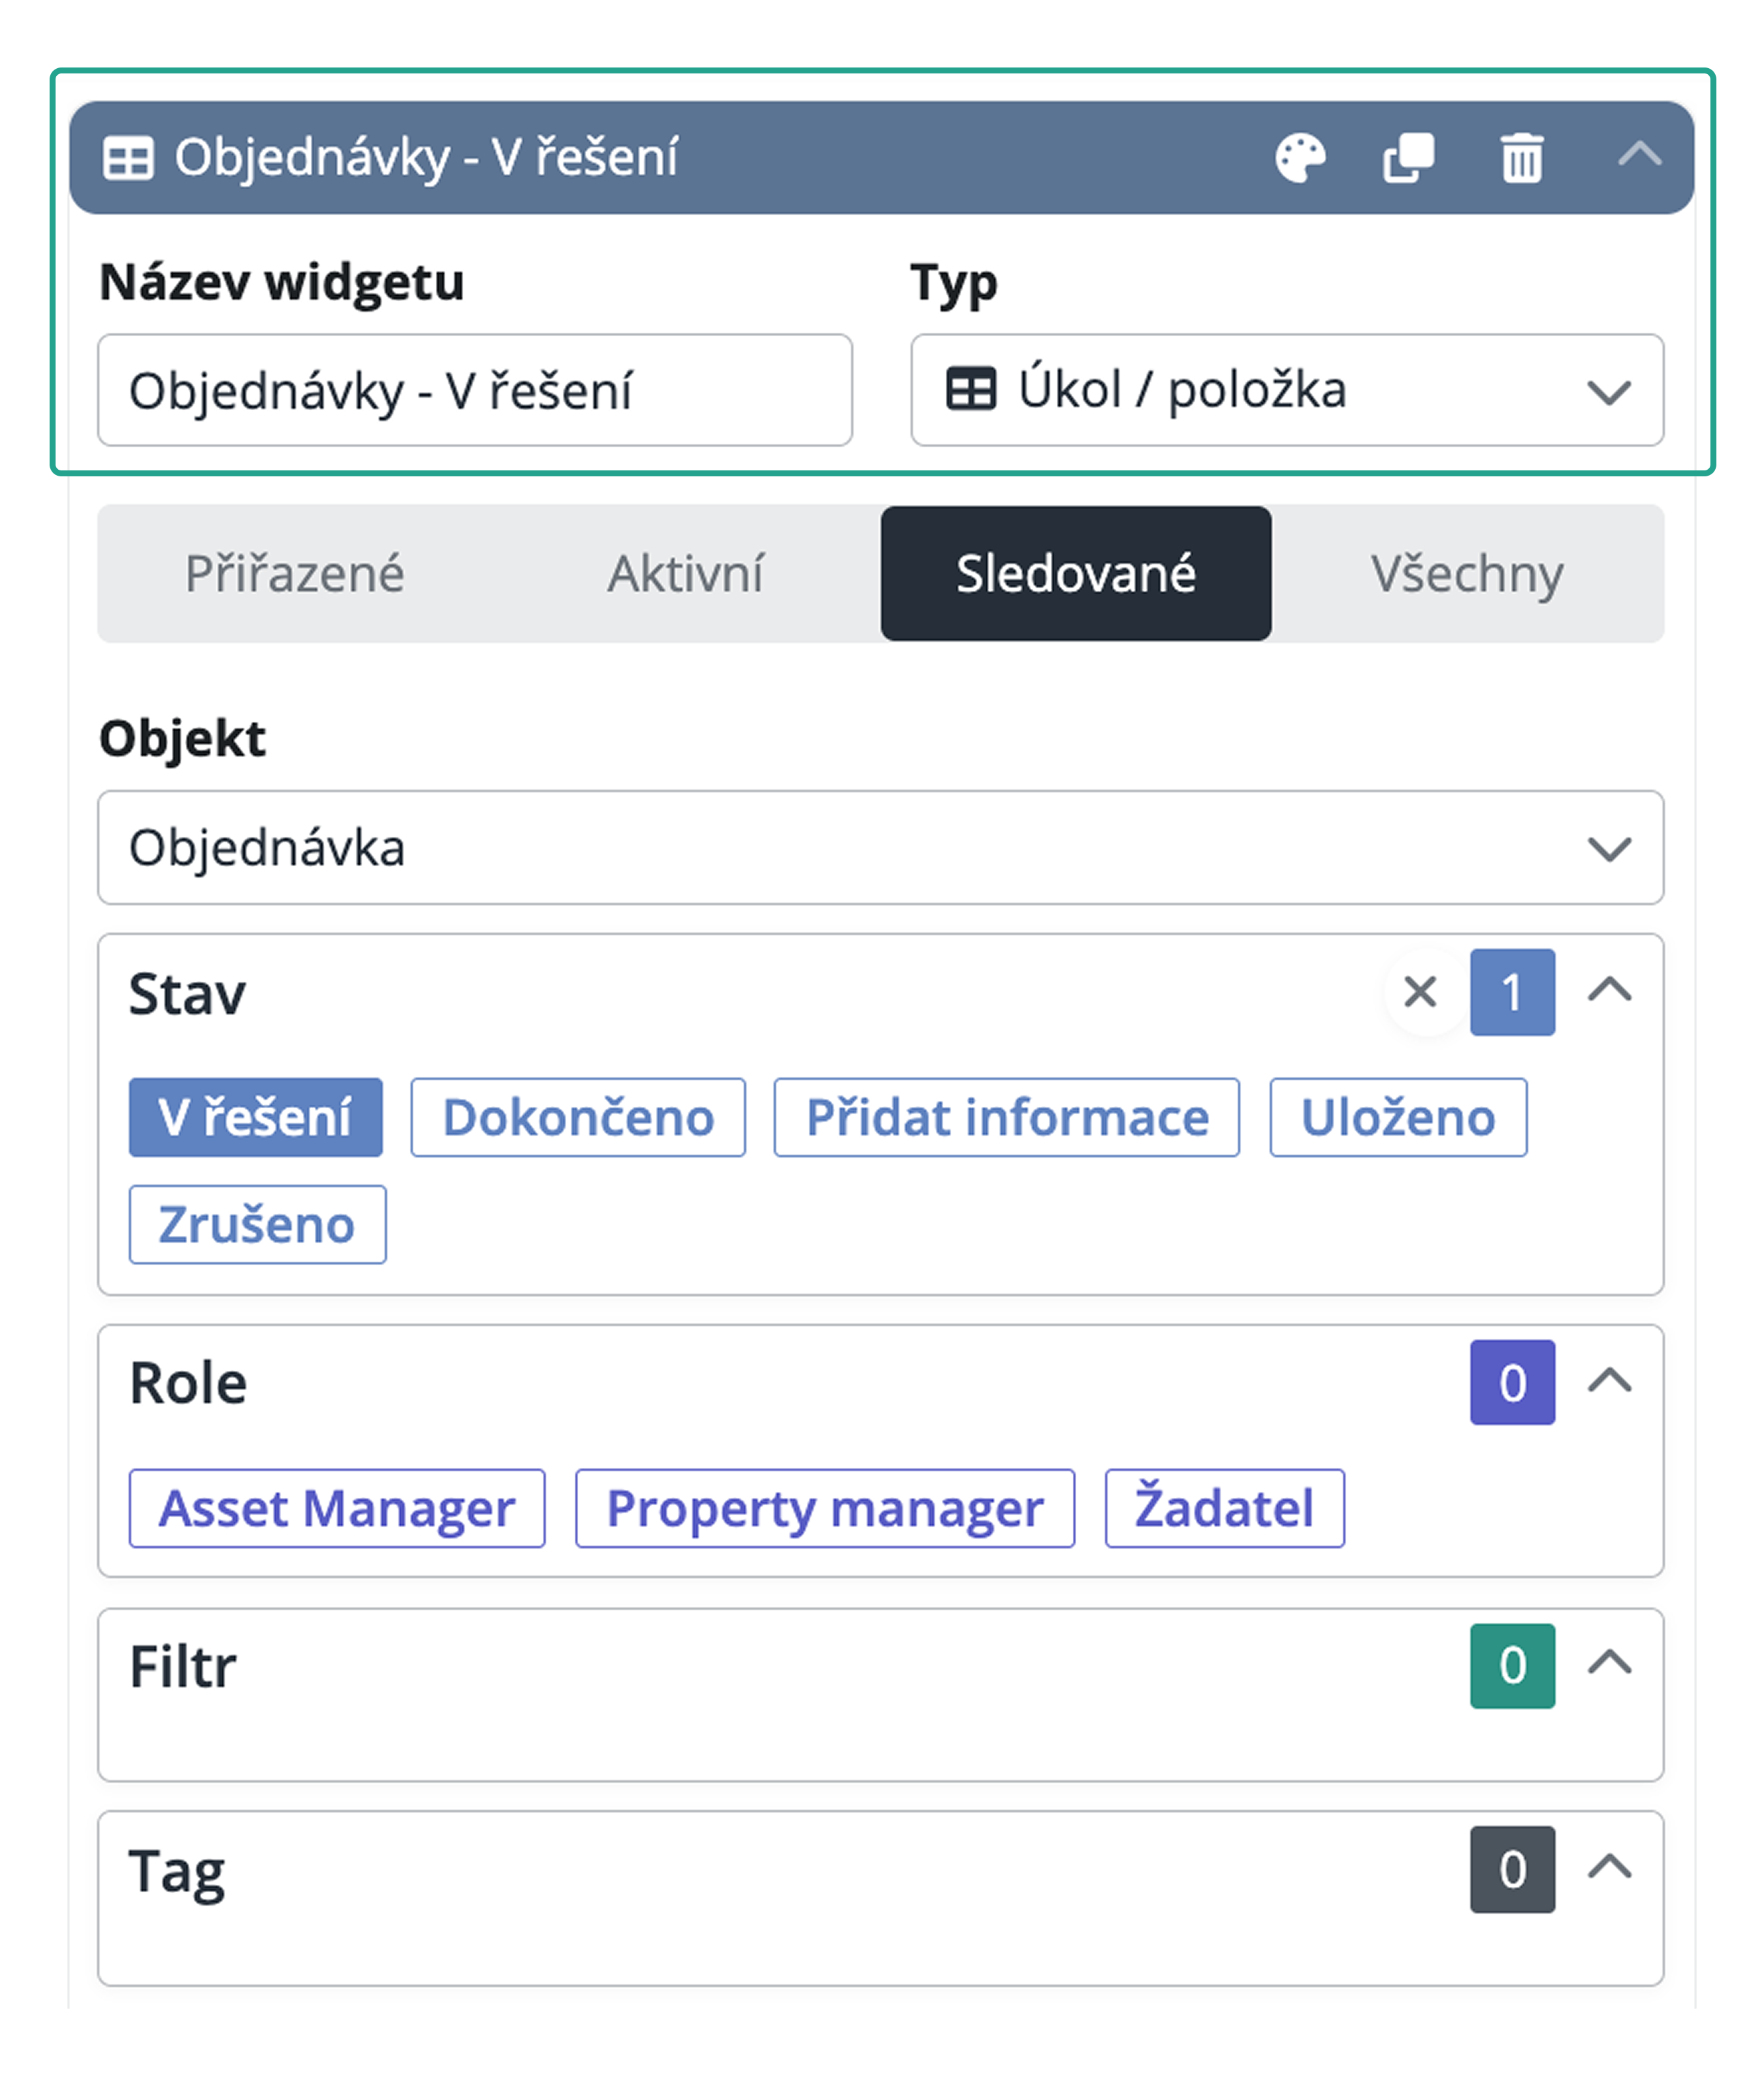The image size is (1764, 2088).
Task: Open the Typ dropdown
Action: point(1287,390)
